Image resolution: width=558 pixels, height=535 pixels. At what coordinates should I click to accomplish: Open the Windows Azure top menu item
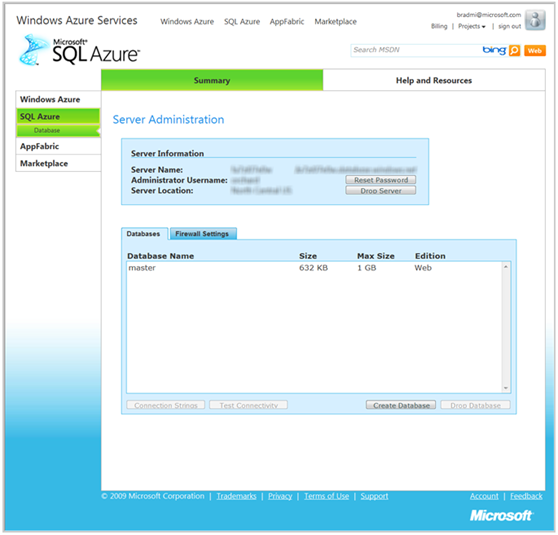coord(187,22)
